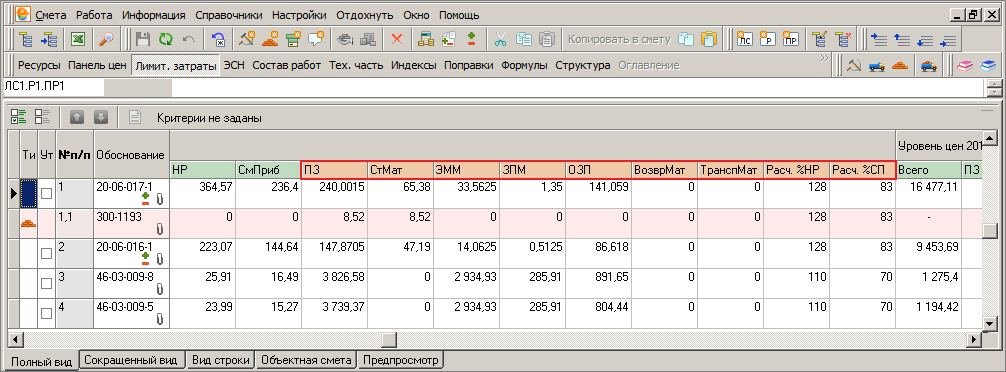Open search with the magnifier icon

pyautogui.click(x=108, y=40)
